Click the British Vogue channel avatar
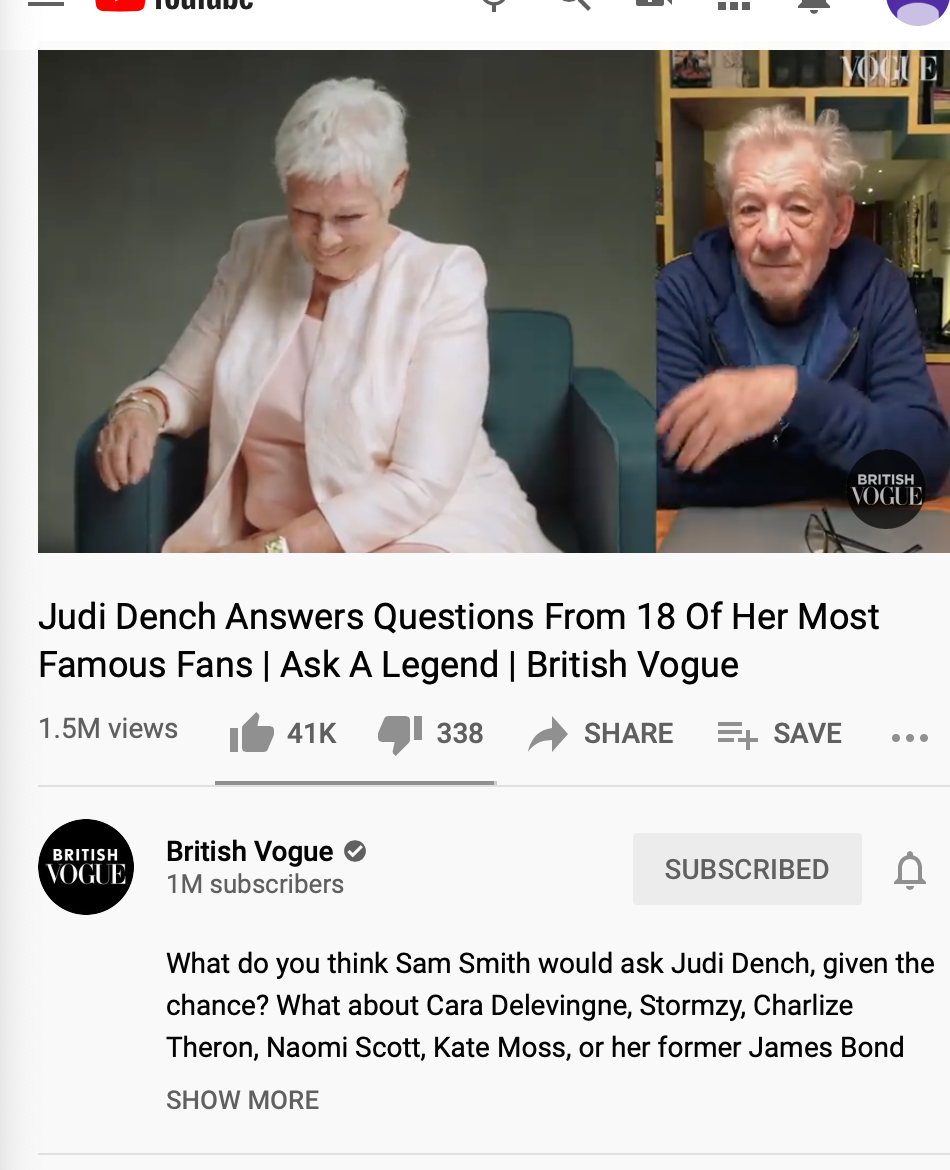This screenshot has width=950, height=1170. (86, 867)
